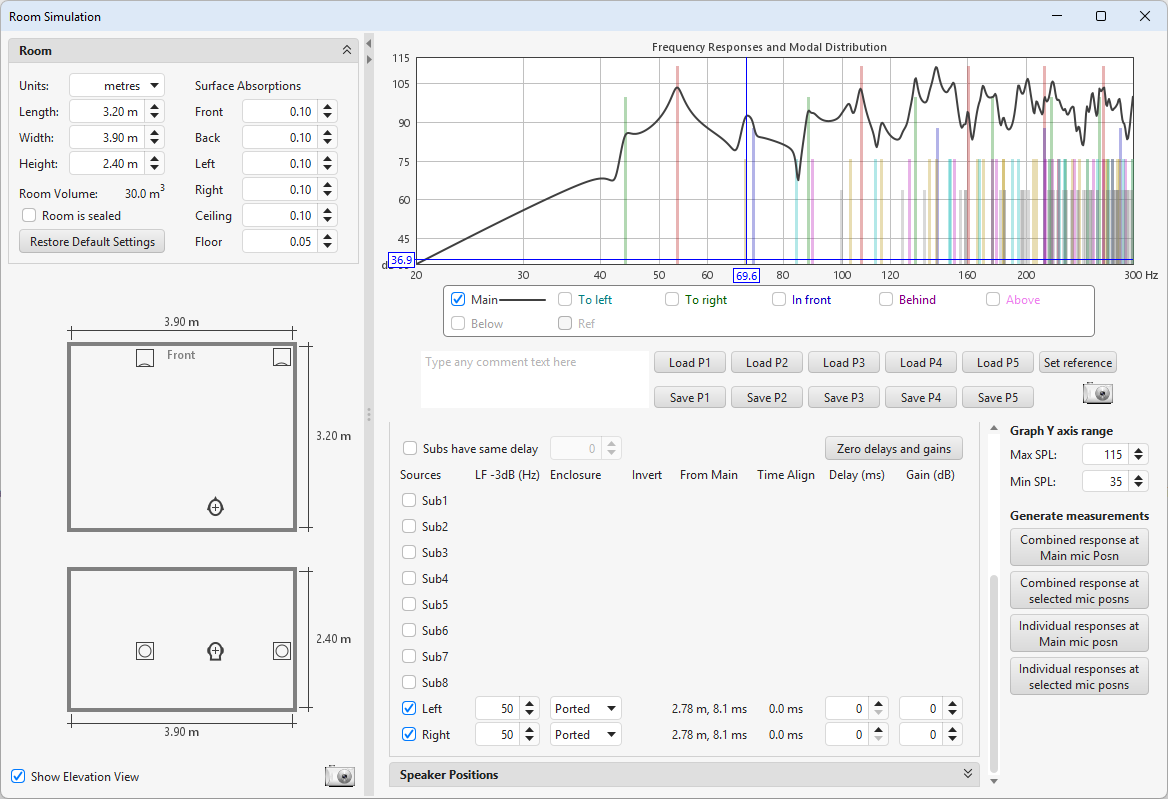Click Zero delays and gains
This screenshot has height=799, width=1168.
(x=894, y=448)
